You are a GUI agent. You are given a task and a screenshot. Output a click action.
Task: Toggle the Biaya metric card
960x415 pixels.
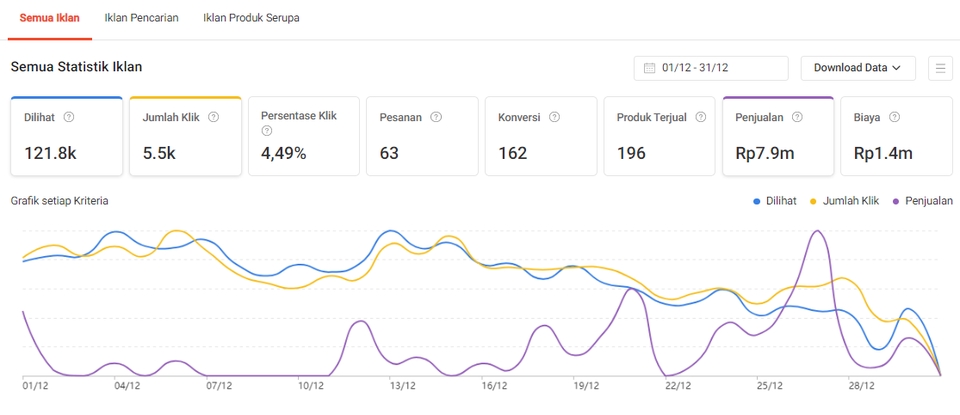(896, 136)
